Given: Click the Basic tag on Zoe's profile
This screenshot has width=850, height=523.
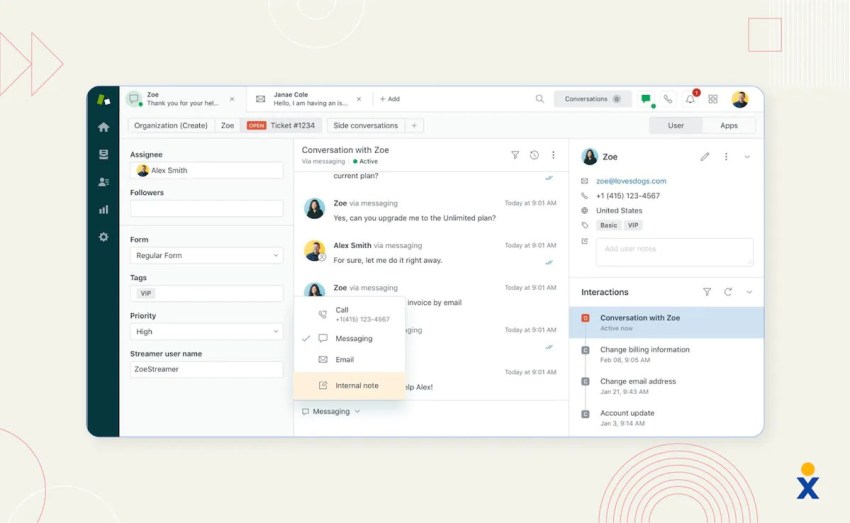Looking at the screenshot, I should pos(608,225).
